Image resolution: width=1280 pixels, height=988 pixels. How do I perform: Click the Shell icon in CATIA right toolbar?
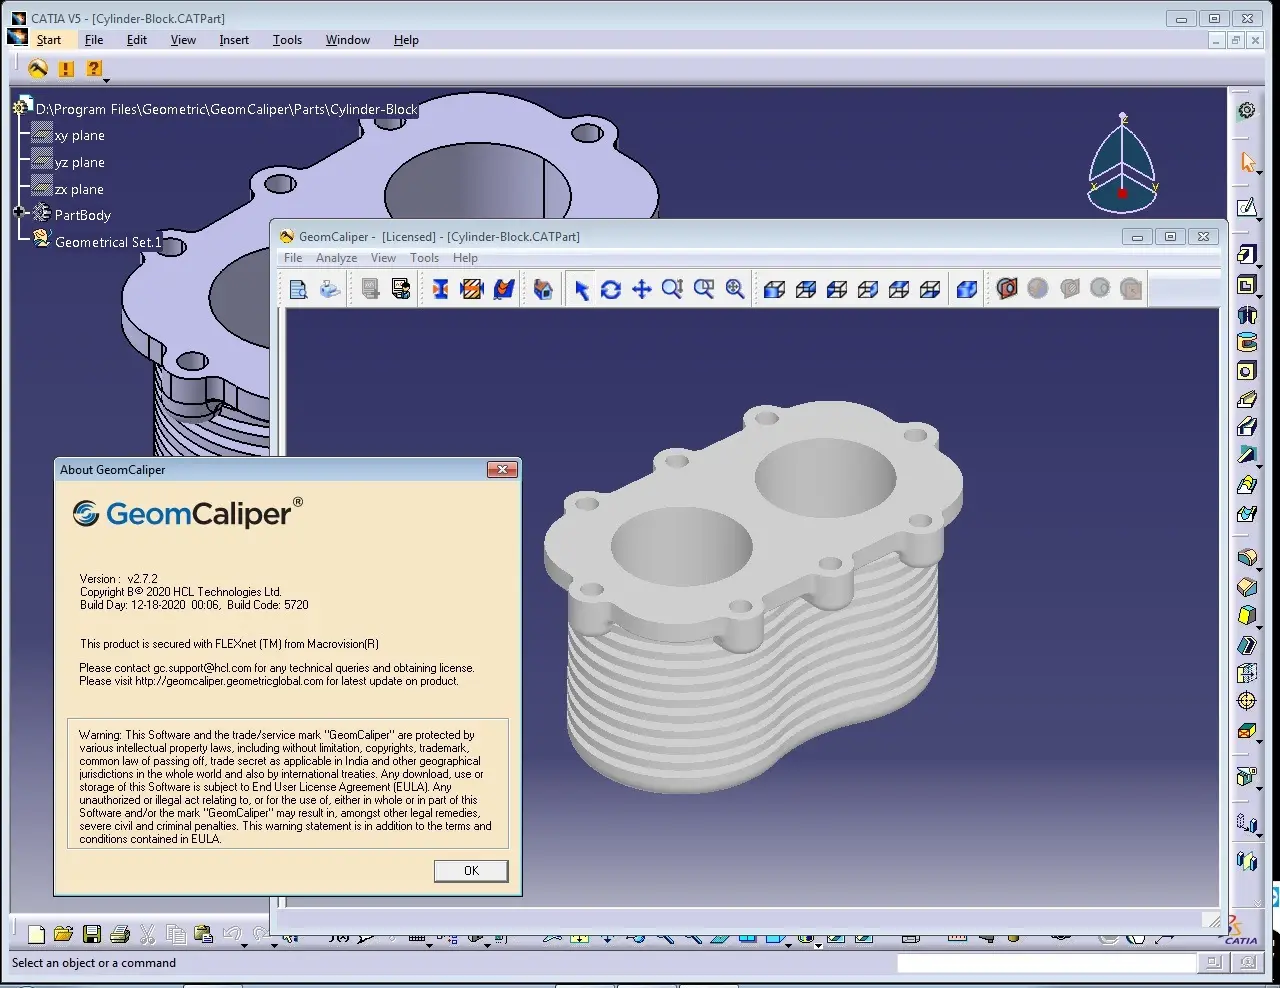1246,645
